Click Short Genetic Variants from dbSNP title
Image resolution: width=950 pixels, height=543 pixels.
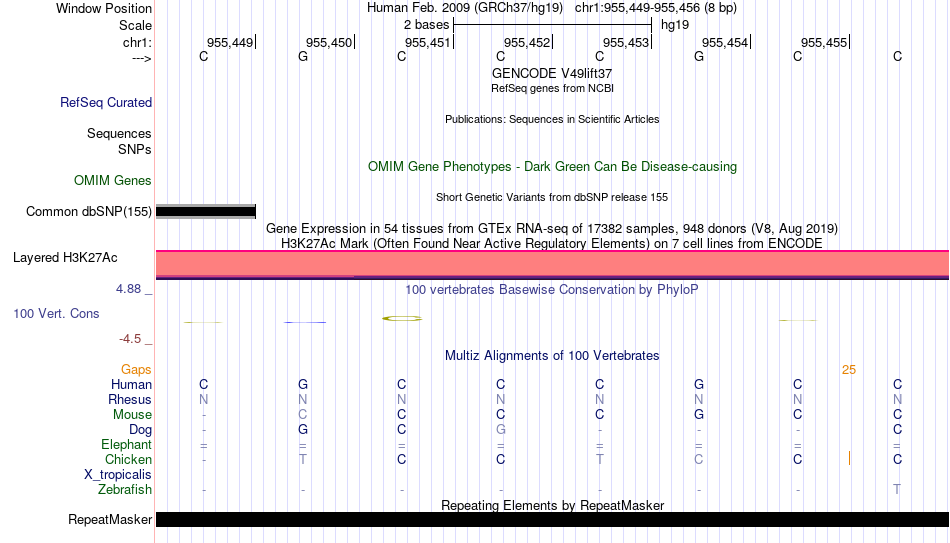552,198
